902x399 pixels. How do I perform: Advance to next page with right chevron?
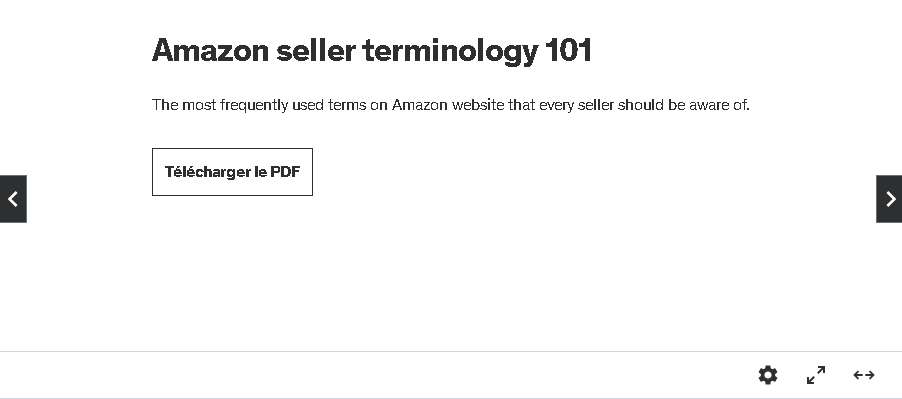click(889, 199)
